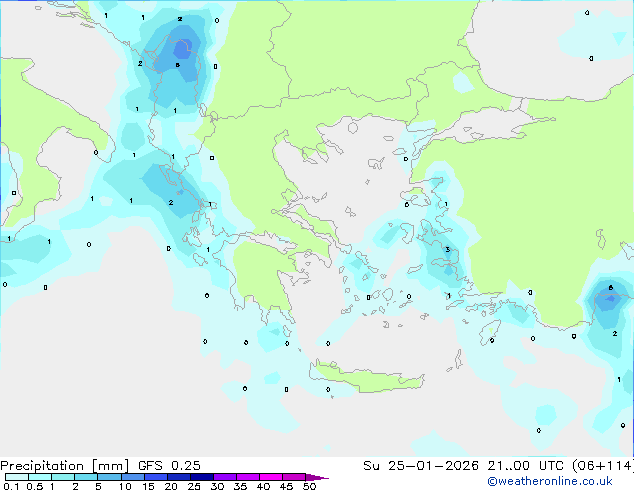Select the 30–35 mm purple legend swatch
Viewport: 634px width, 490px height.
click(x=225, y=477)
